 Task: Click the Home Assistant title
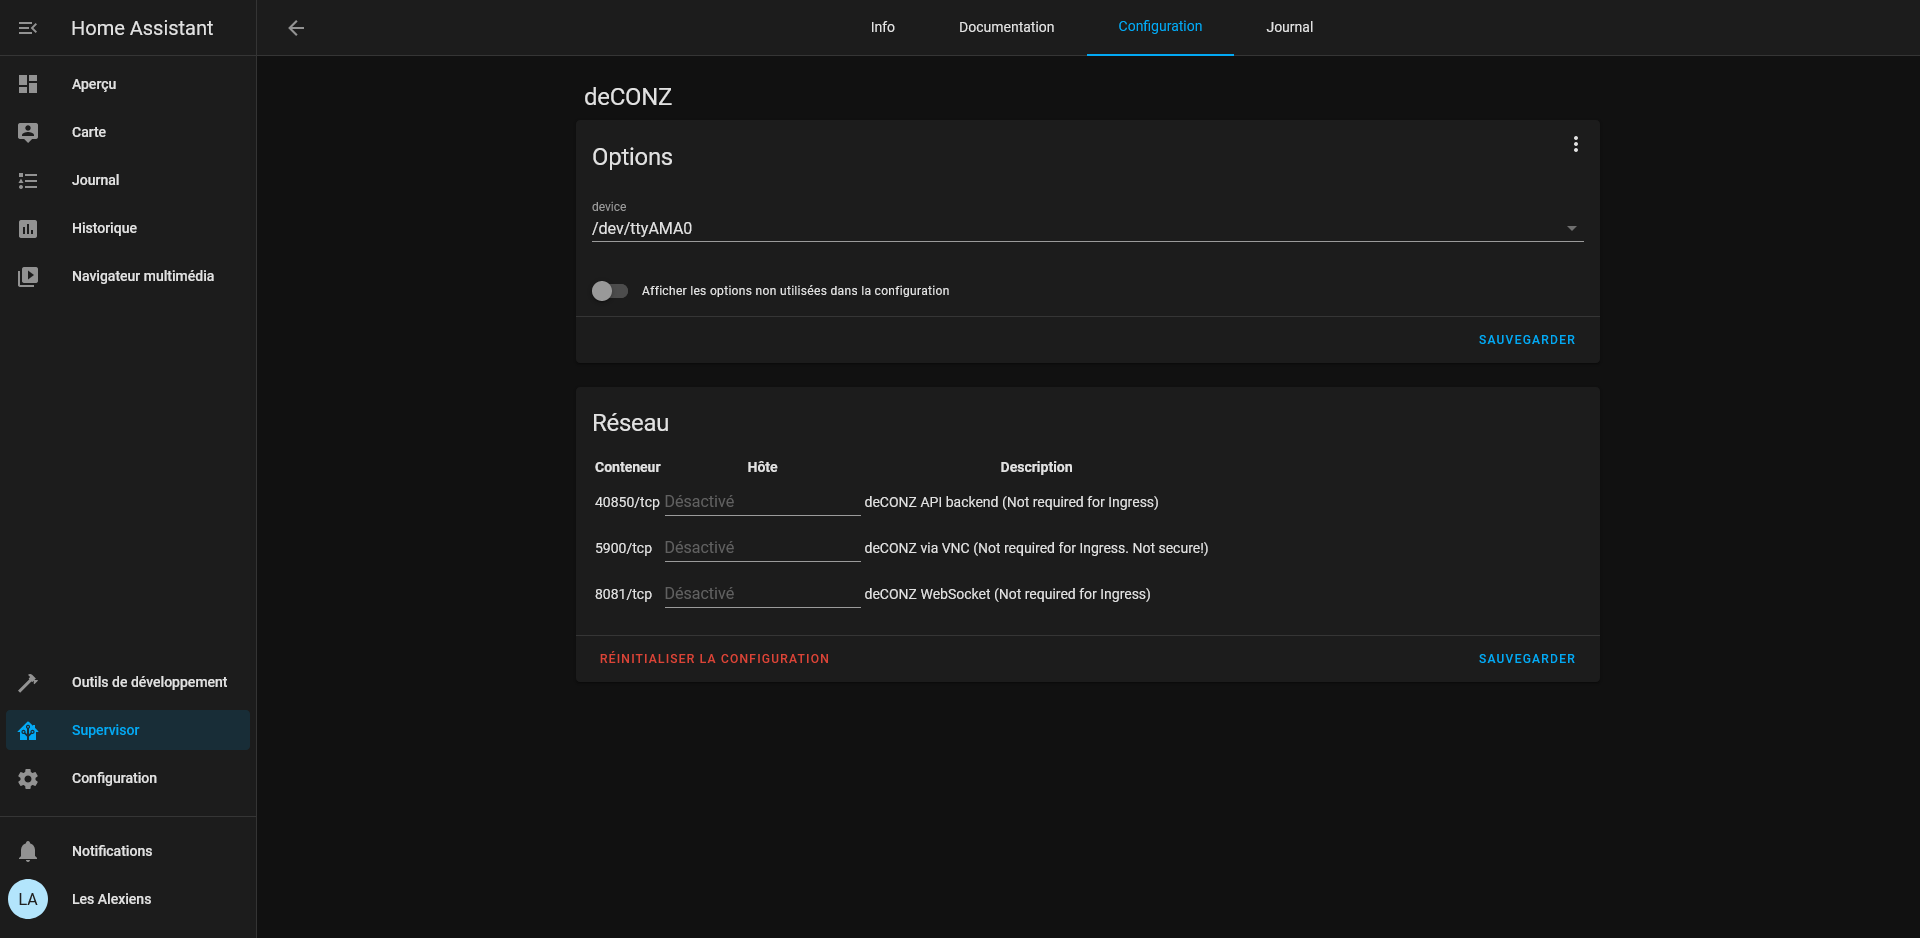142,28
